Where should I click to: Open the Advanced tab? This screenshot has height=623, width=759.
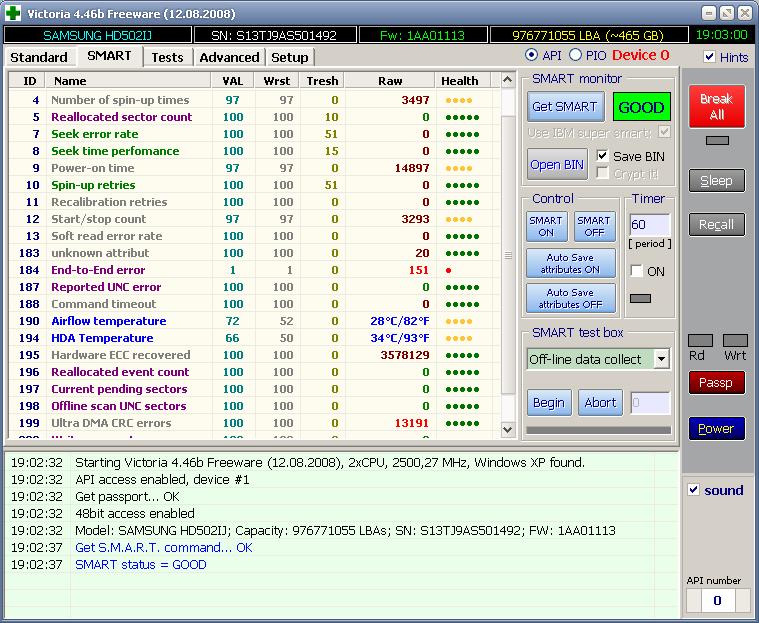(229, 57)
